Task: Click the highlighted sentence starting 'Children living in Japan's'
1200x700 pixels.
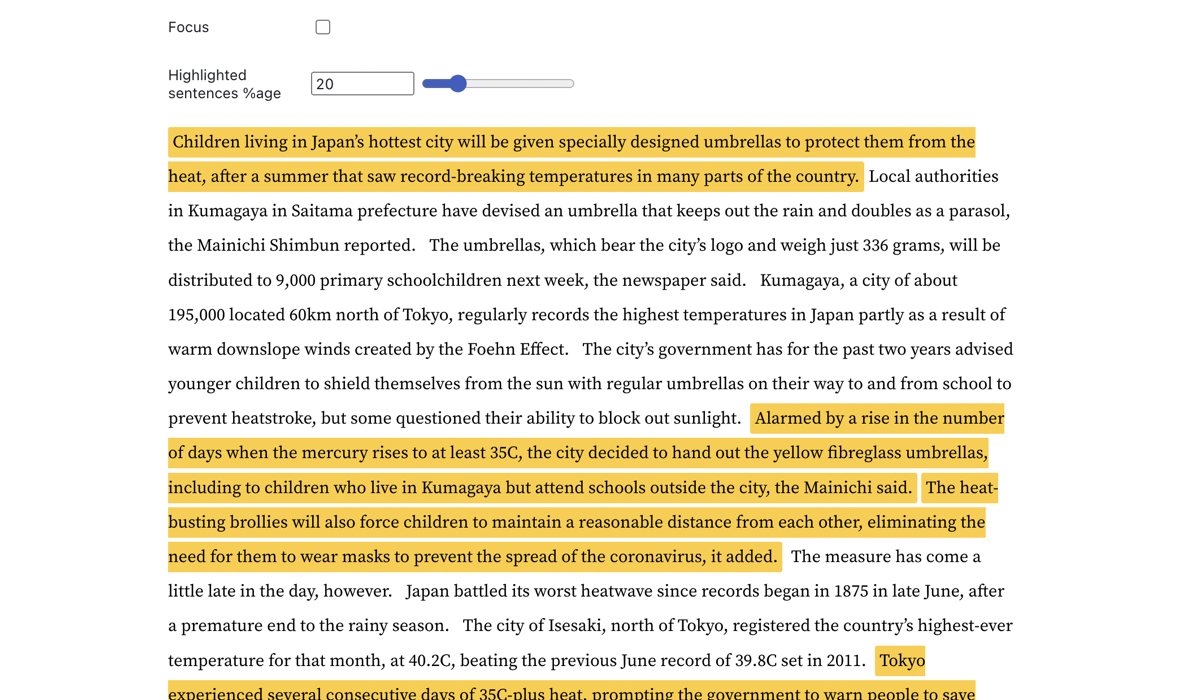Action: click(572, 142)
